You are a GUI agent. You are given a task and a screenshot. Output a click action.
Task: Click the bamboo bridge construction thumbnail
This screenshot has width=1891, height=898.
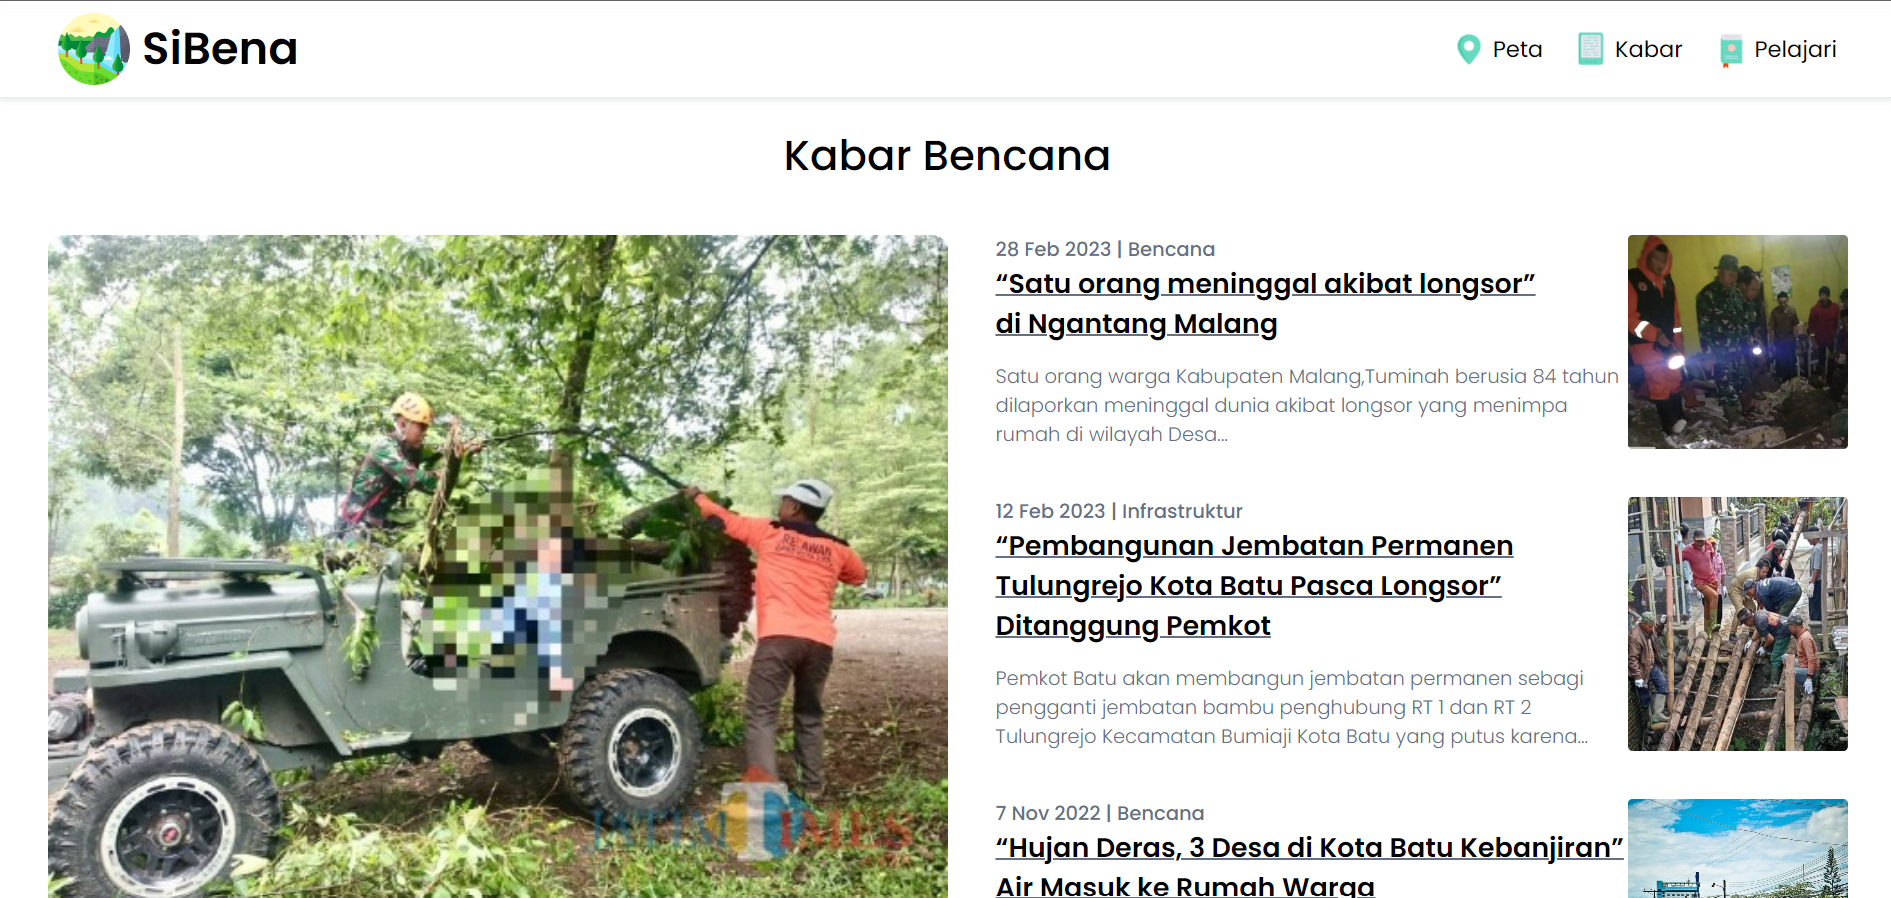pos(1738,624)
